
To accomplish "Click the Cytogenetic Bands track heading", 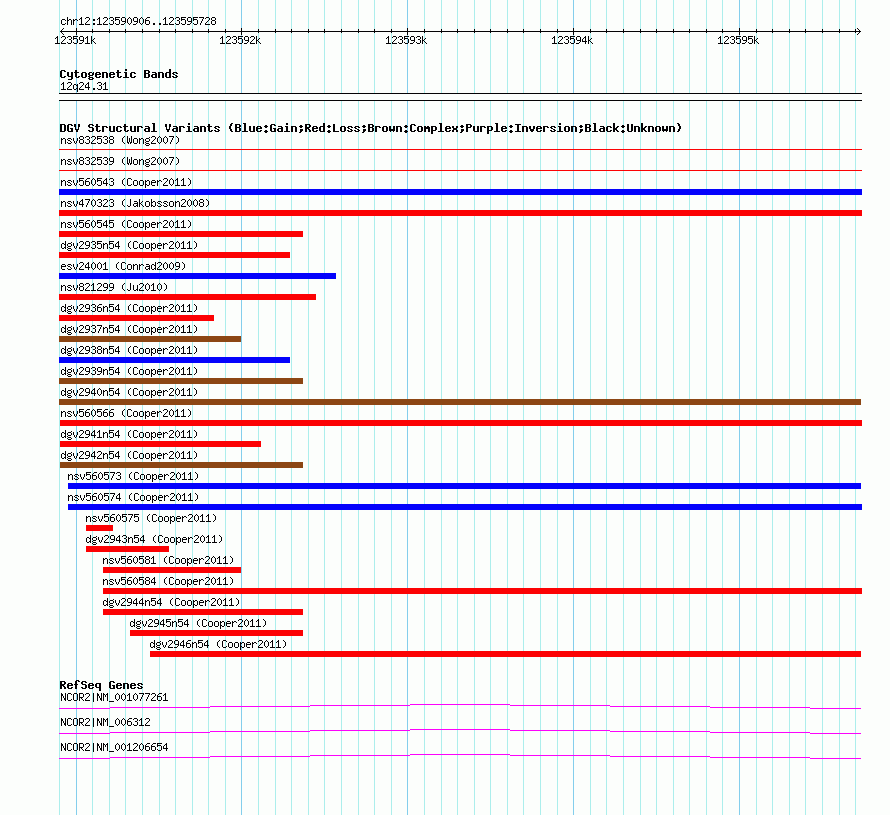I will coord(119,74).
